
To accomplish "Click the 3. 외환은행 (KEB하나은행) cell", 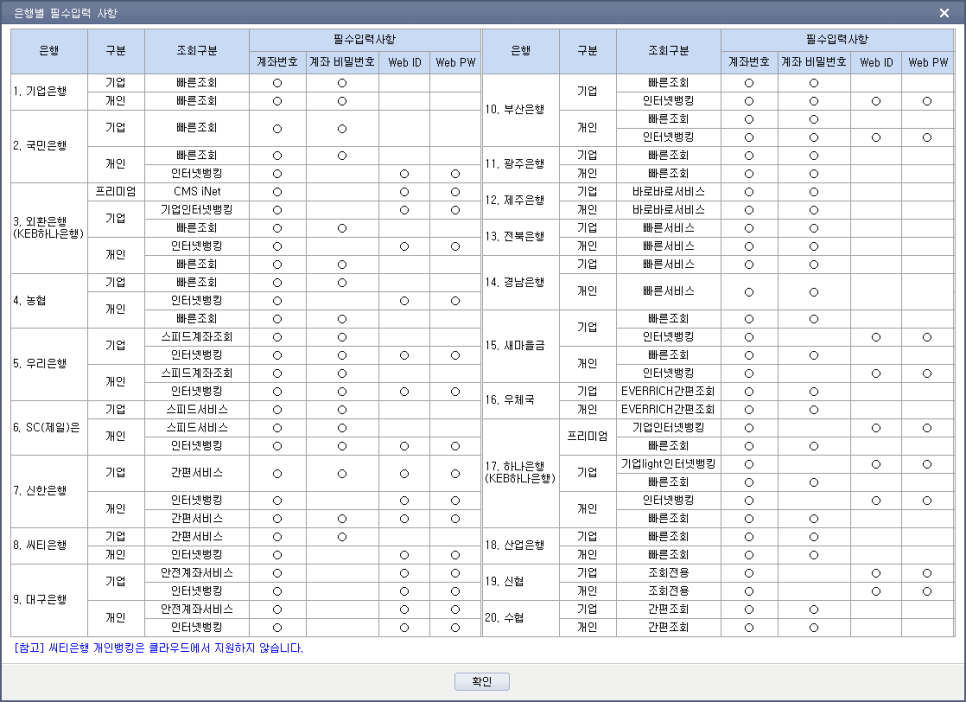I will [x=49, y=227].
